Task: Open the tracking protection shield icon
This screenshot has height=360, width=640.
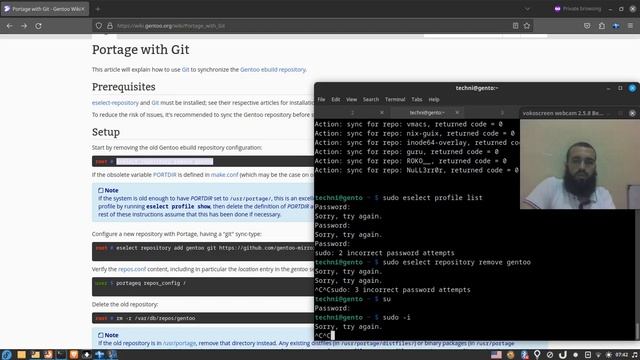Action: (99, 26)
